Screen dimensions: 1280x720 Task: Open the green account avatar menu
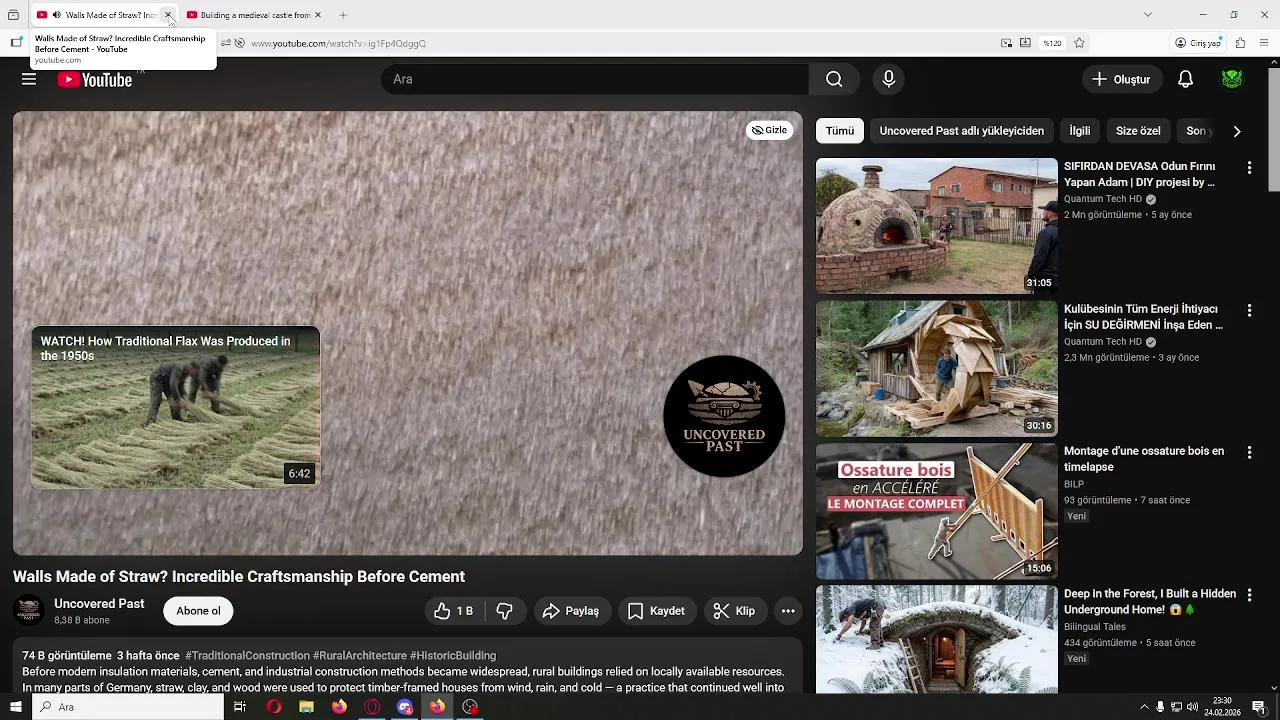pyautogui.click(x=1232, y=79)
